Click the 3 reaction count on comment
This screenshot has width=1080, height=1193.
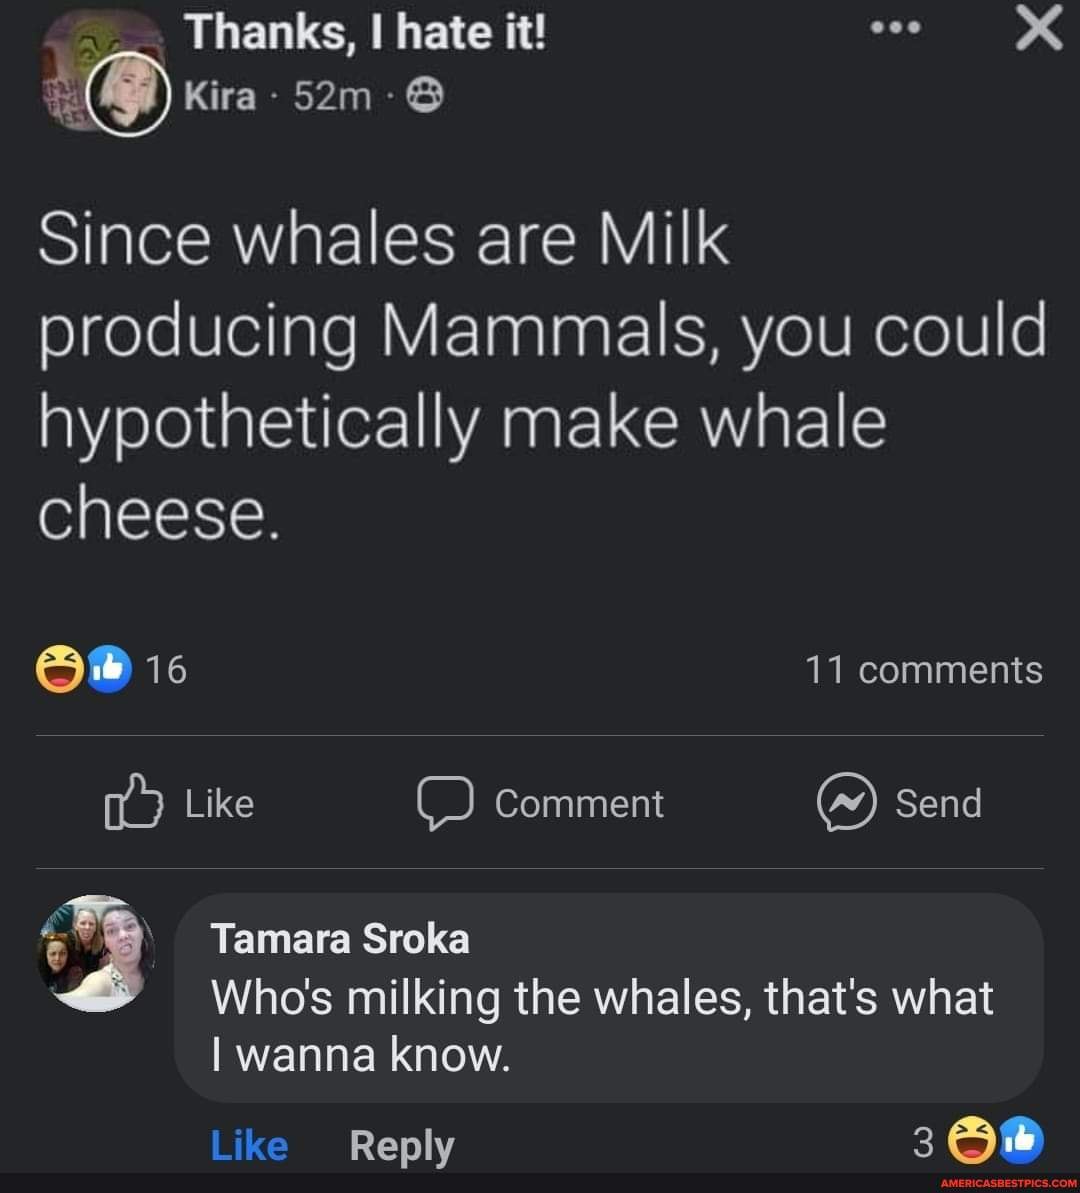[922, 1141]
